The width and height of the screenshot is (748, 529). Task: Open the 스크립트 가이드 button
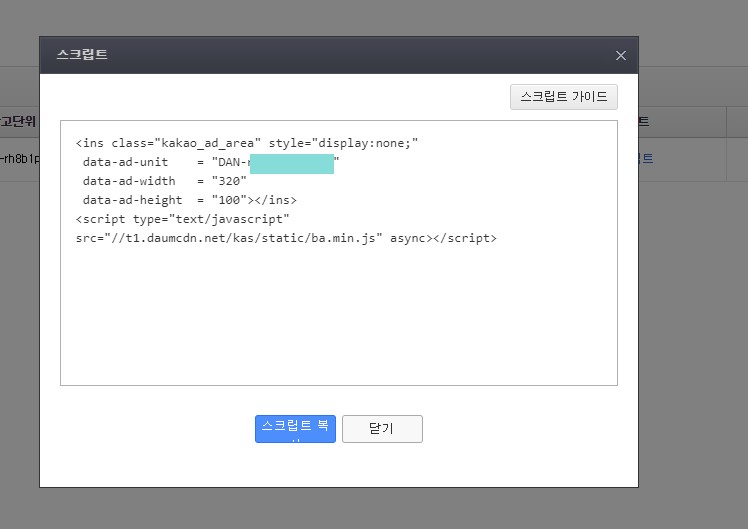[x=564, y=97]
